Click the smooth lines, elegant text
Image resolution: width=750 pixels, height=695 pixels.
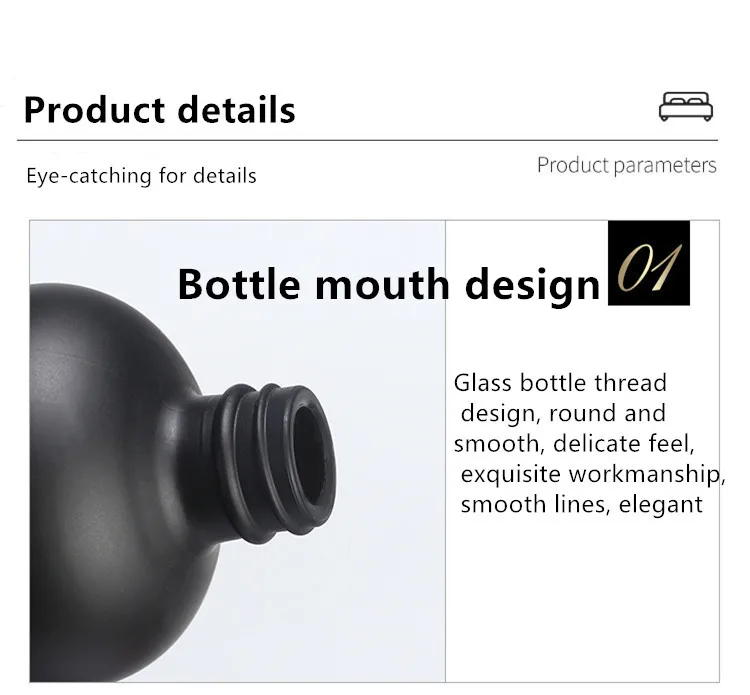(582, 505)
